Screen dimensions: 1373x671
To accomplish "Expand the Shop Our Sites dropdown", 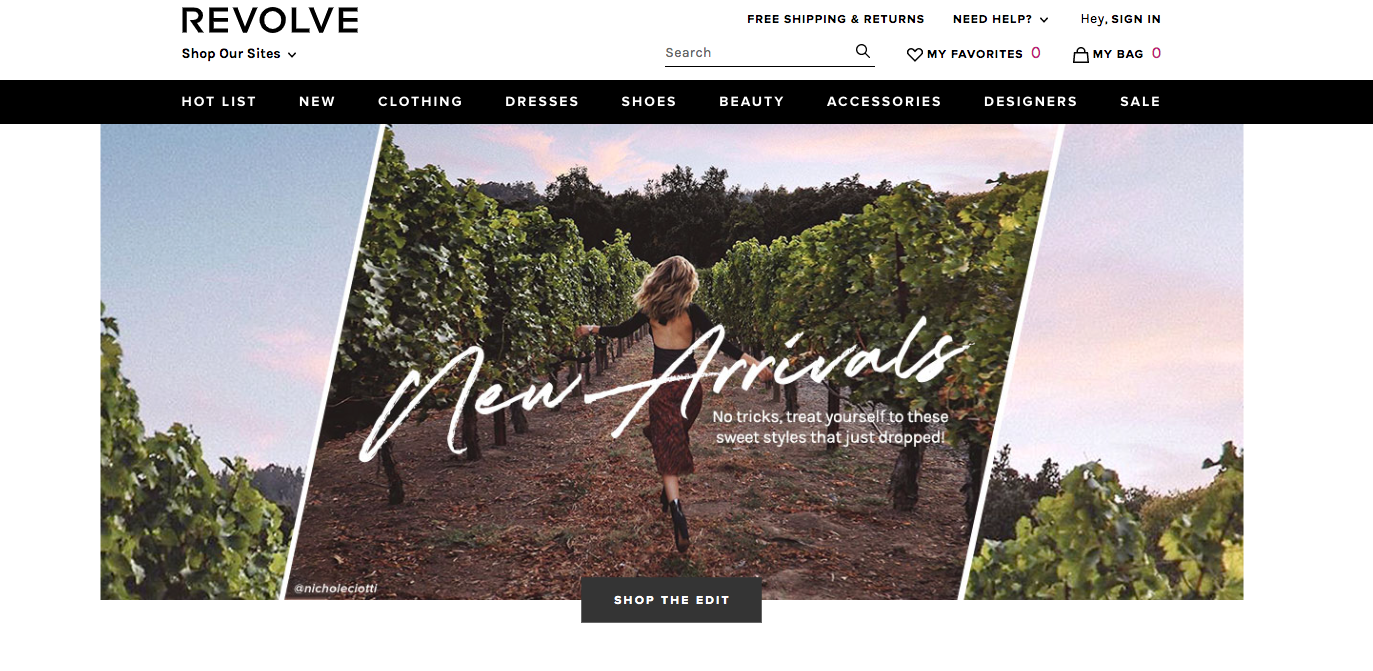I will coord(239,54).
